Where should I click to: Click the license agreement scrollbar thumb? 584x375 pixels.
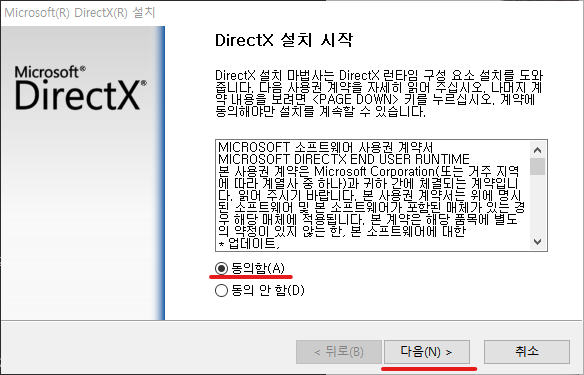(537, 166)
